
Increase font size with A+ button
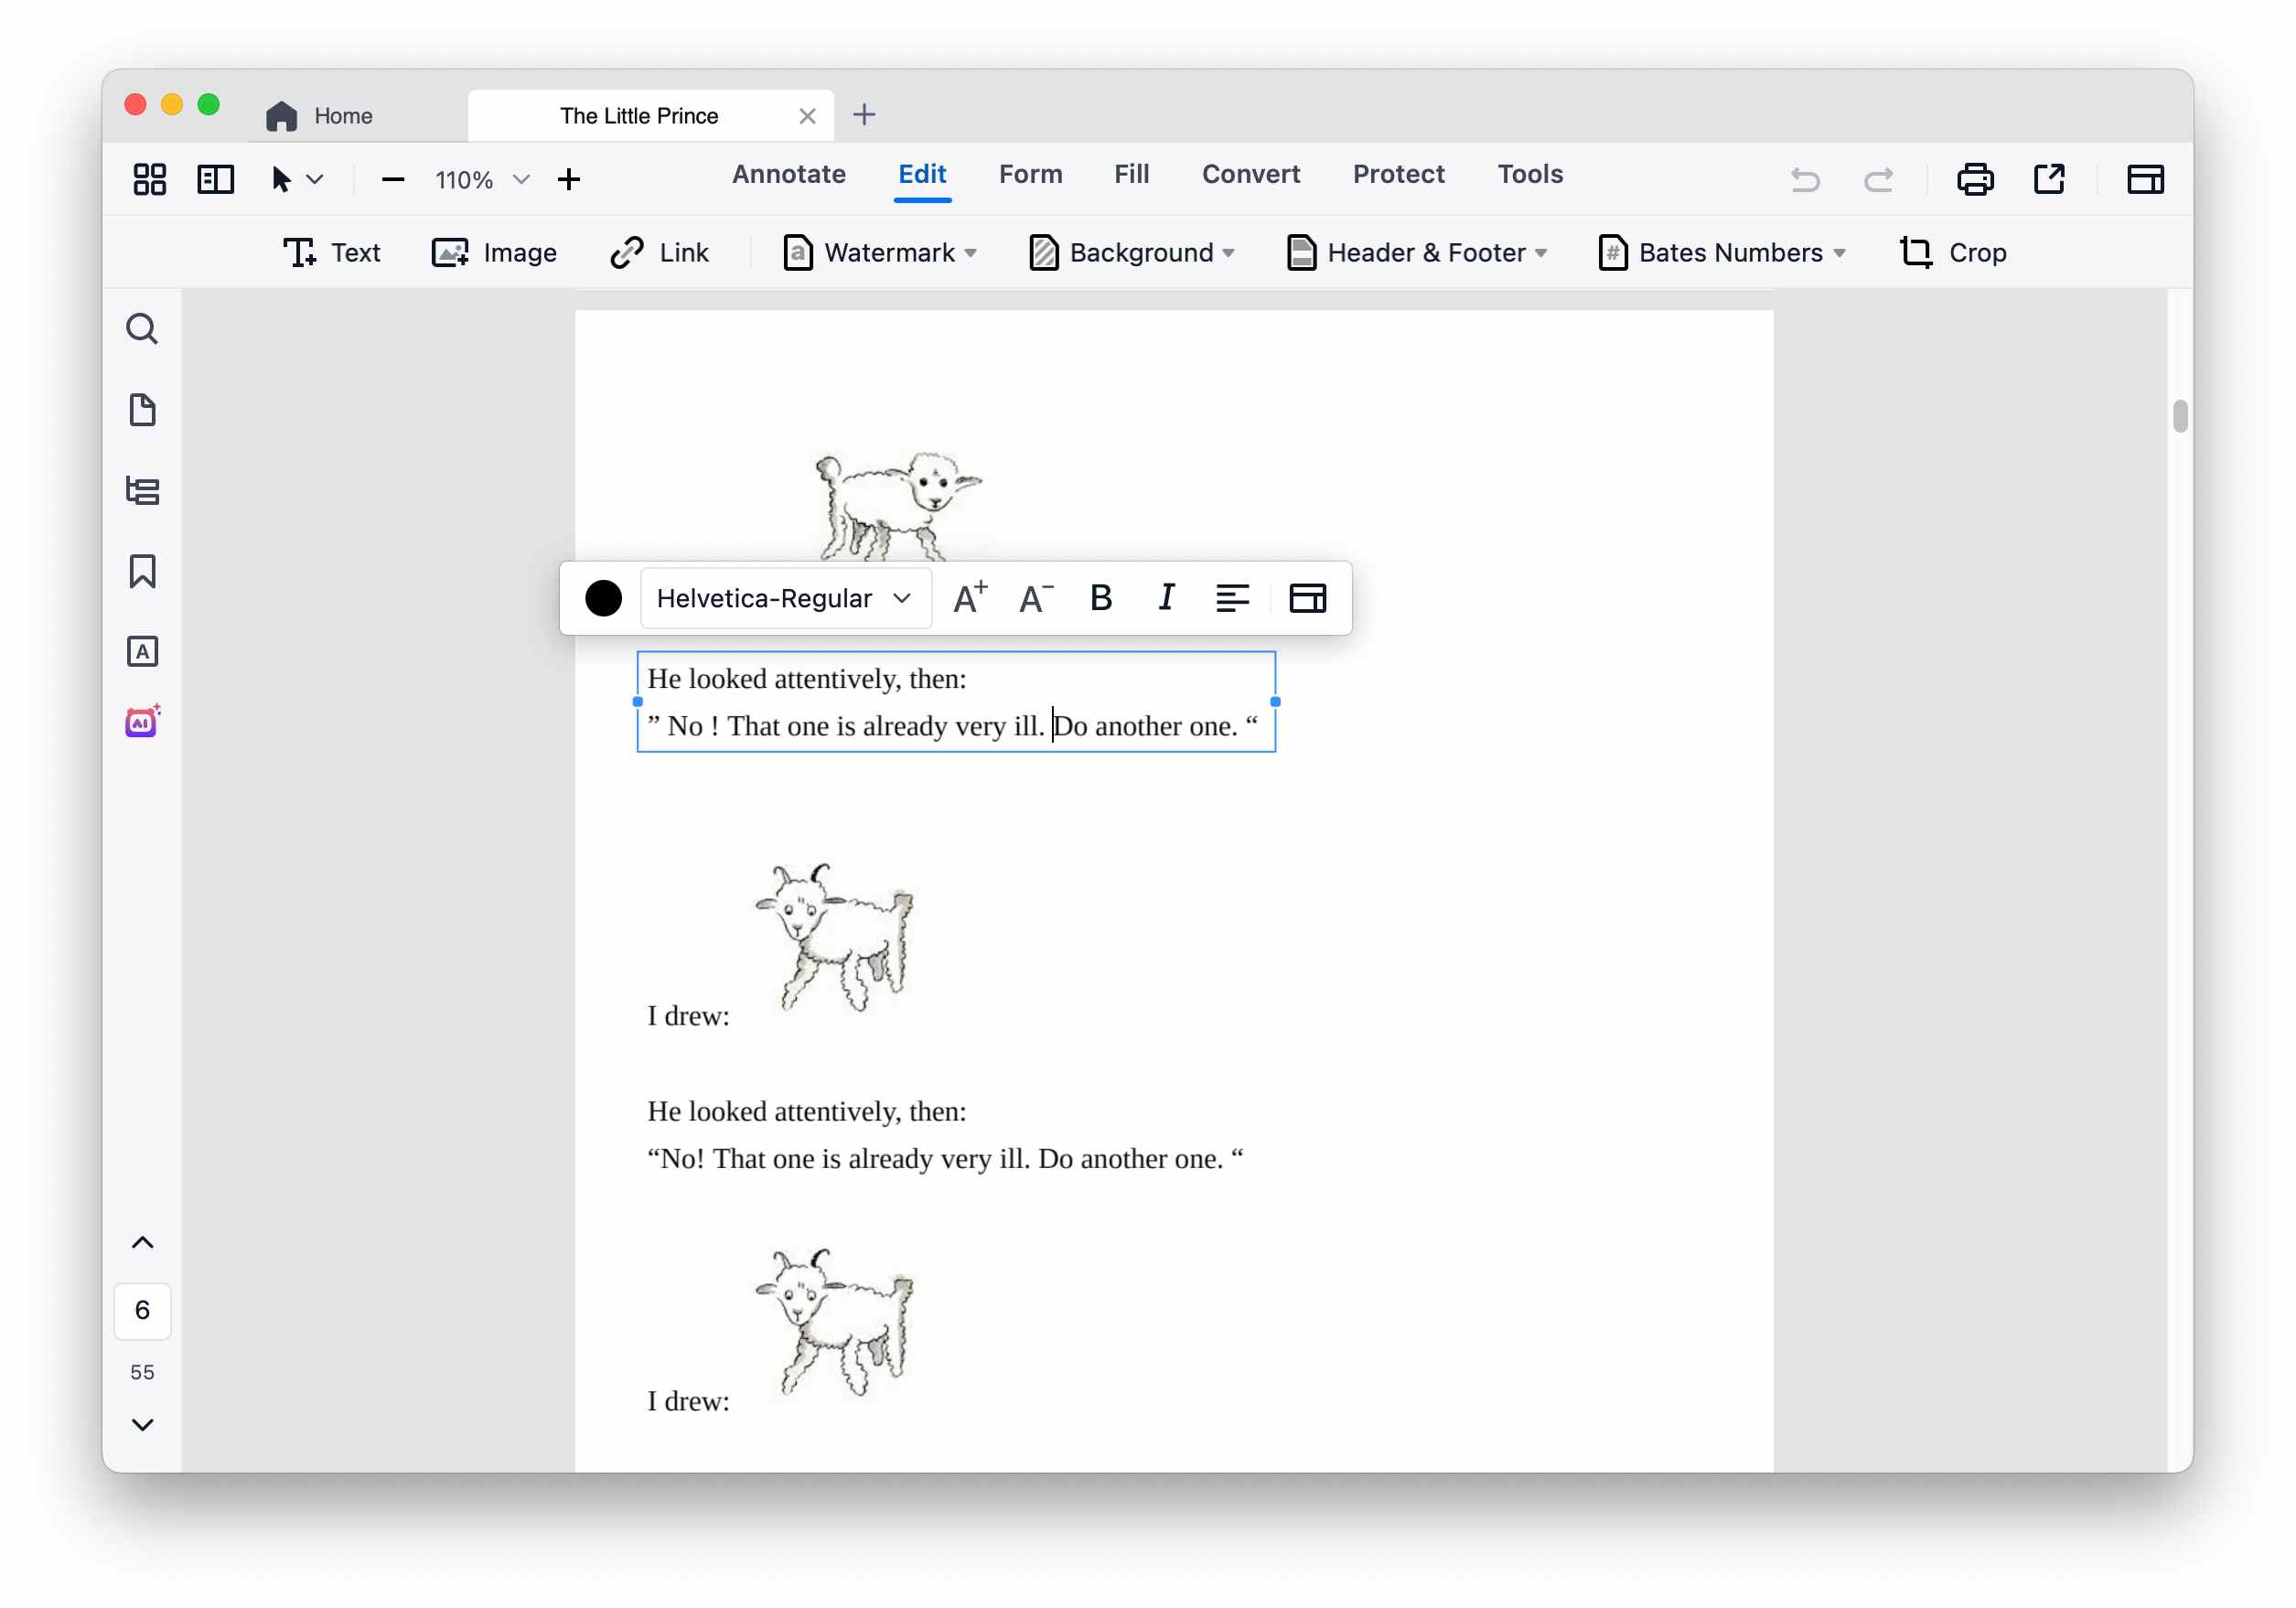(x=969, y=598)
